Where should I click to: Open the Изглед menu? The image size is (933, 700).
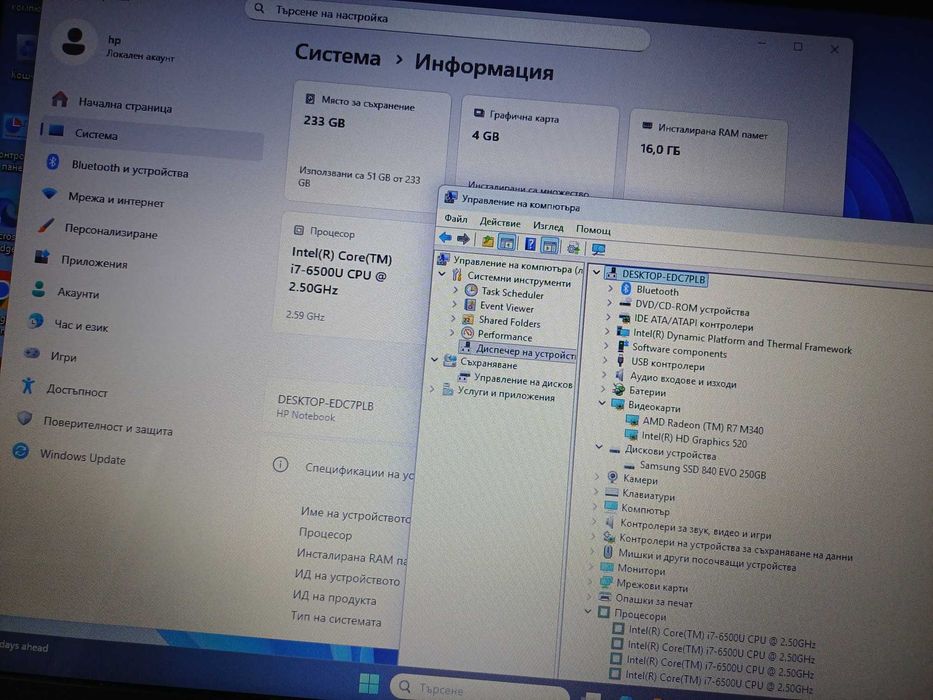point(548,226)
